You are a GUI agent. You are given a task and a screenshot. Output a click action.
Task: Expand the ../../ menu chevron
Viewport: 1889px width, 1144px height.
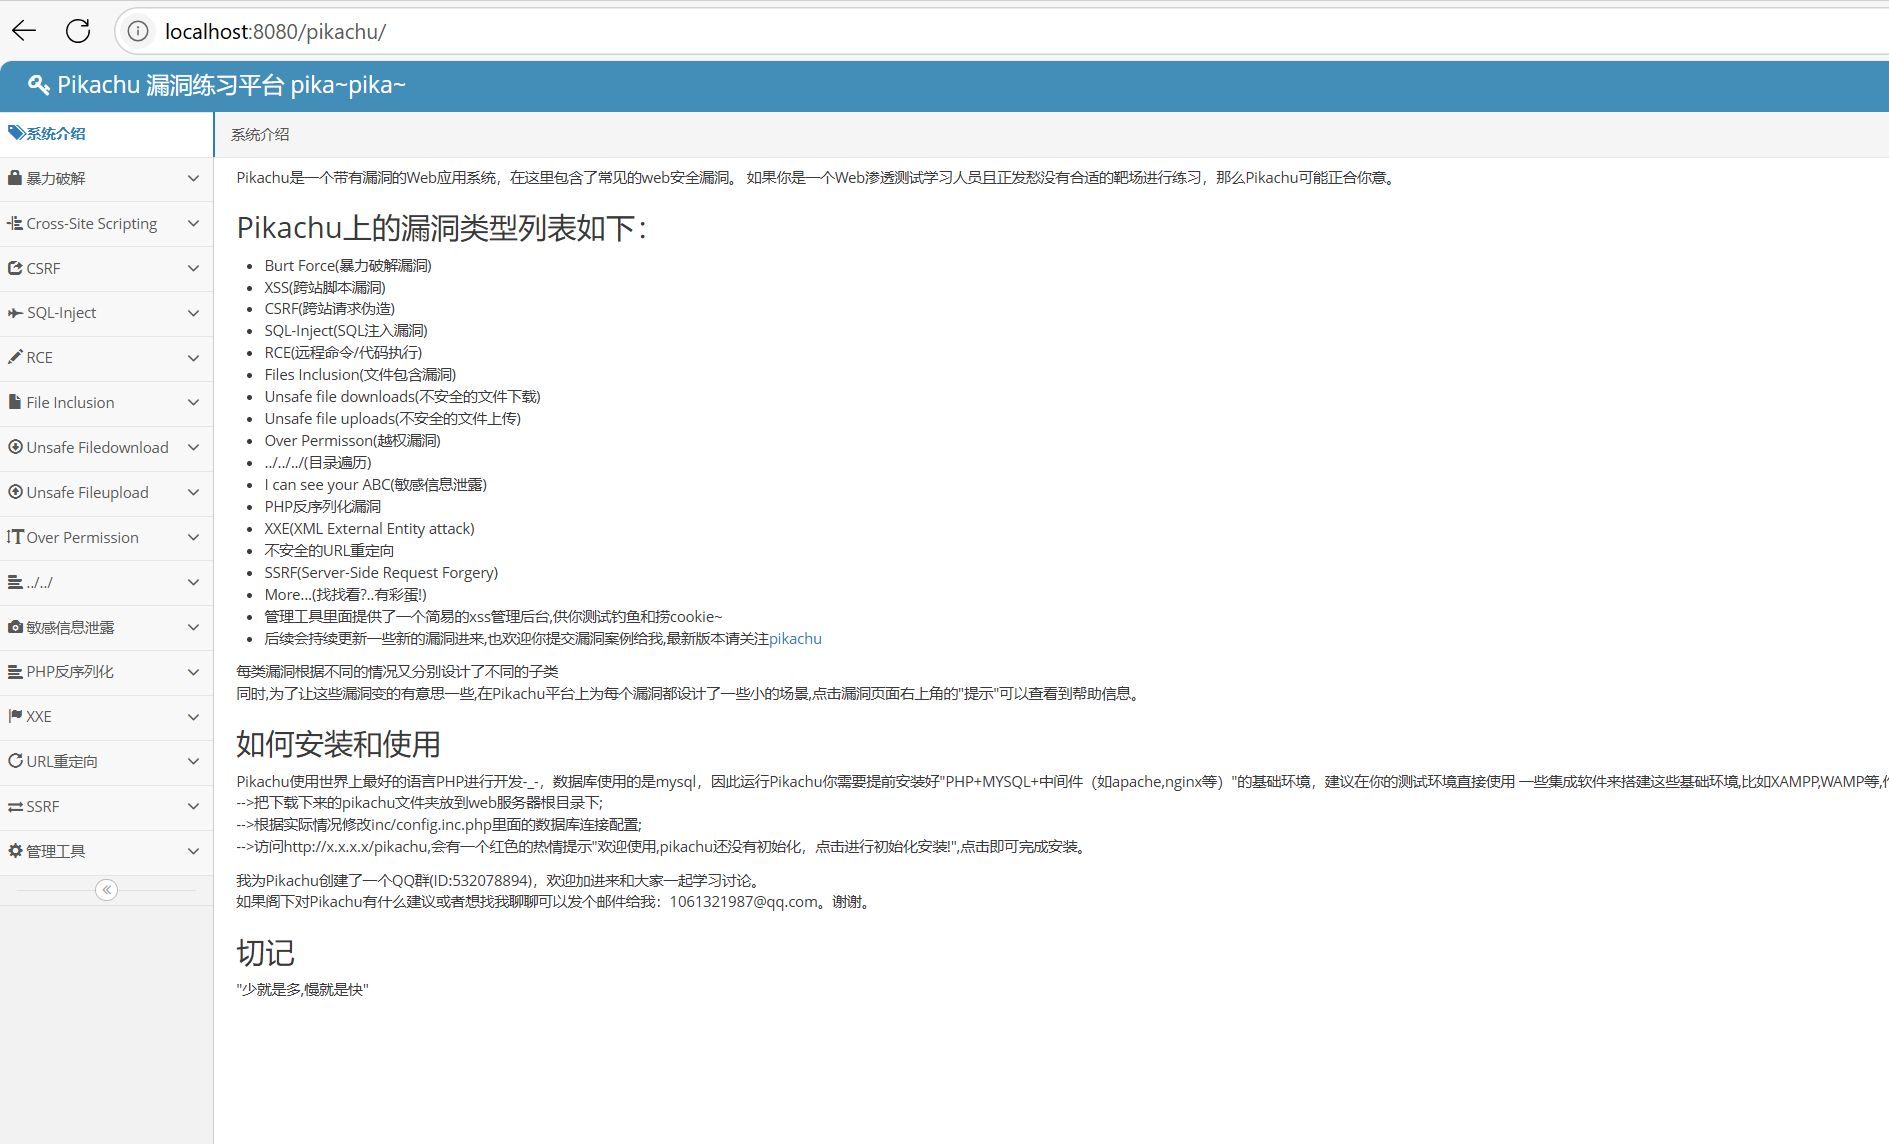193,582
